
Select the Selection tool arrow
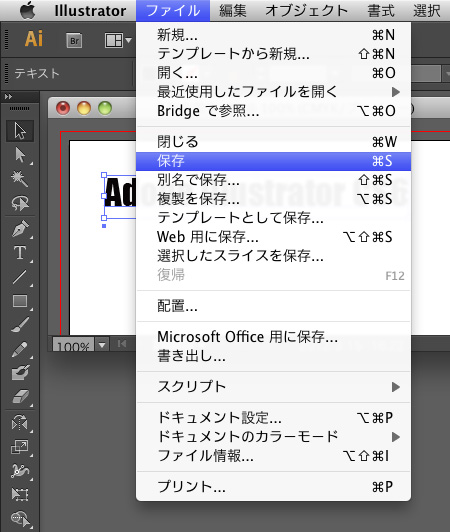pyautogui.click(x=20, y=131)
